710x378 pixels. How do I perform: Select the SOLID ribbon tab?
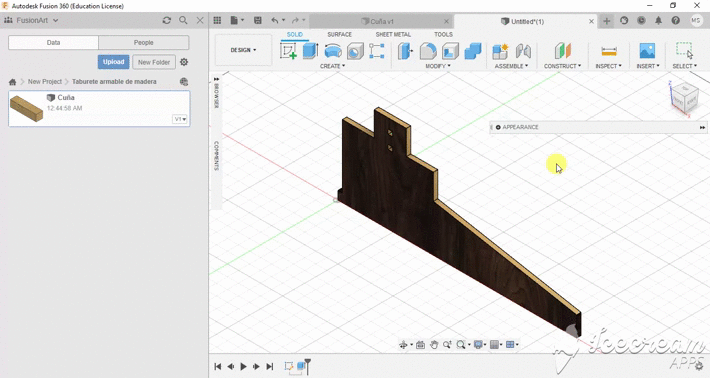coord(295,34)
